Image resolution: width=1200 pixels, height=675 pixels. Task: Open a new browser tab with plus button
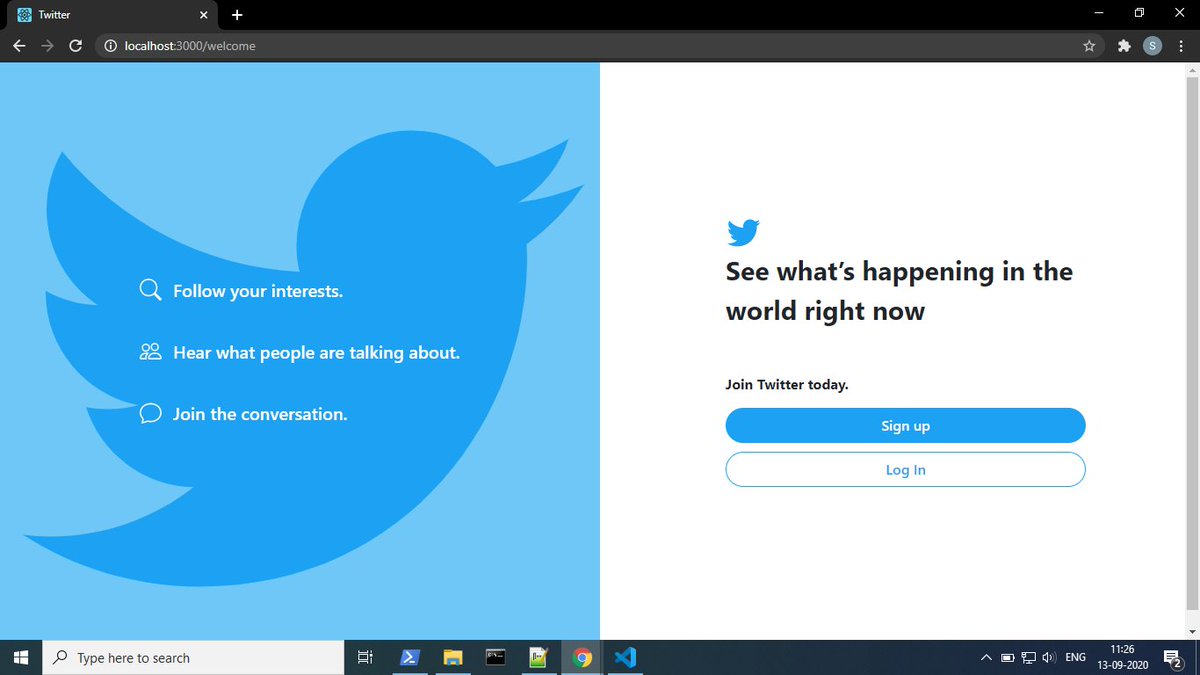(x=237, y=15)
